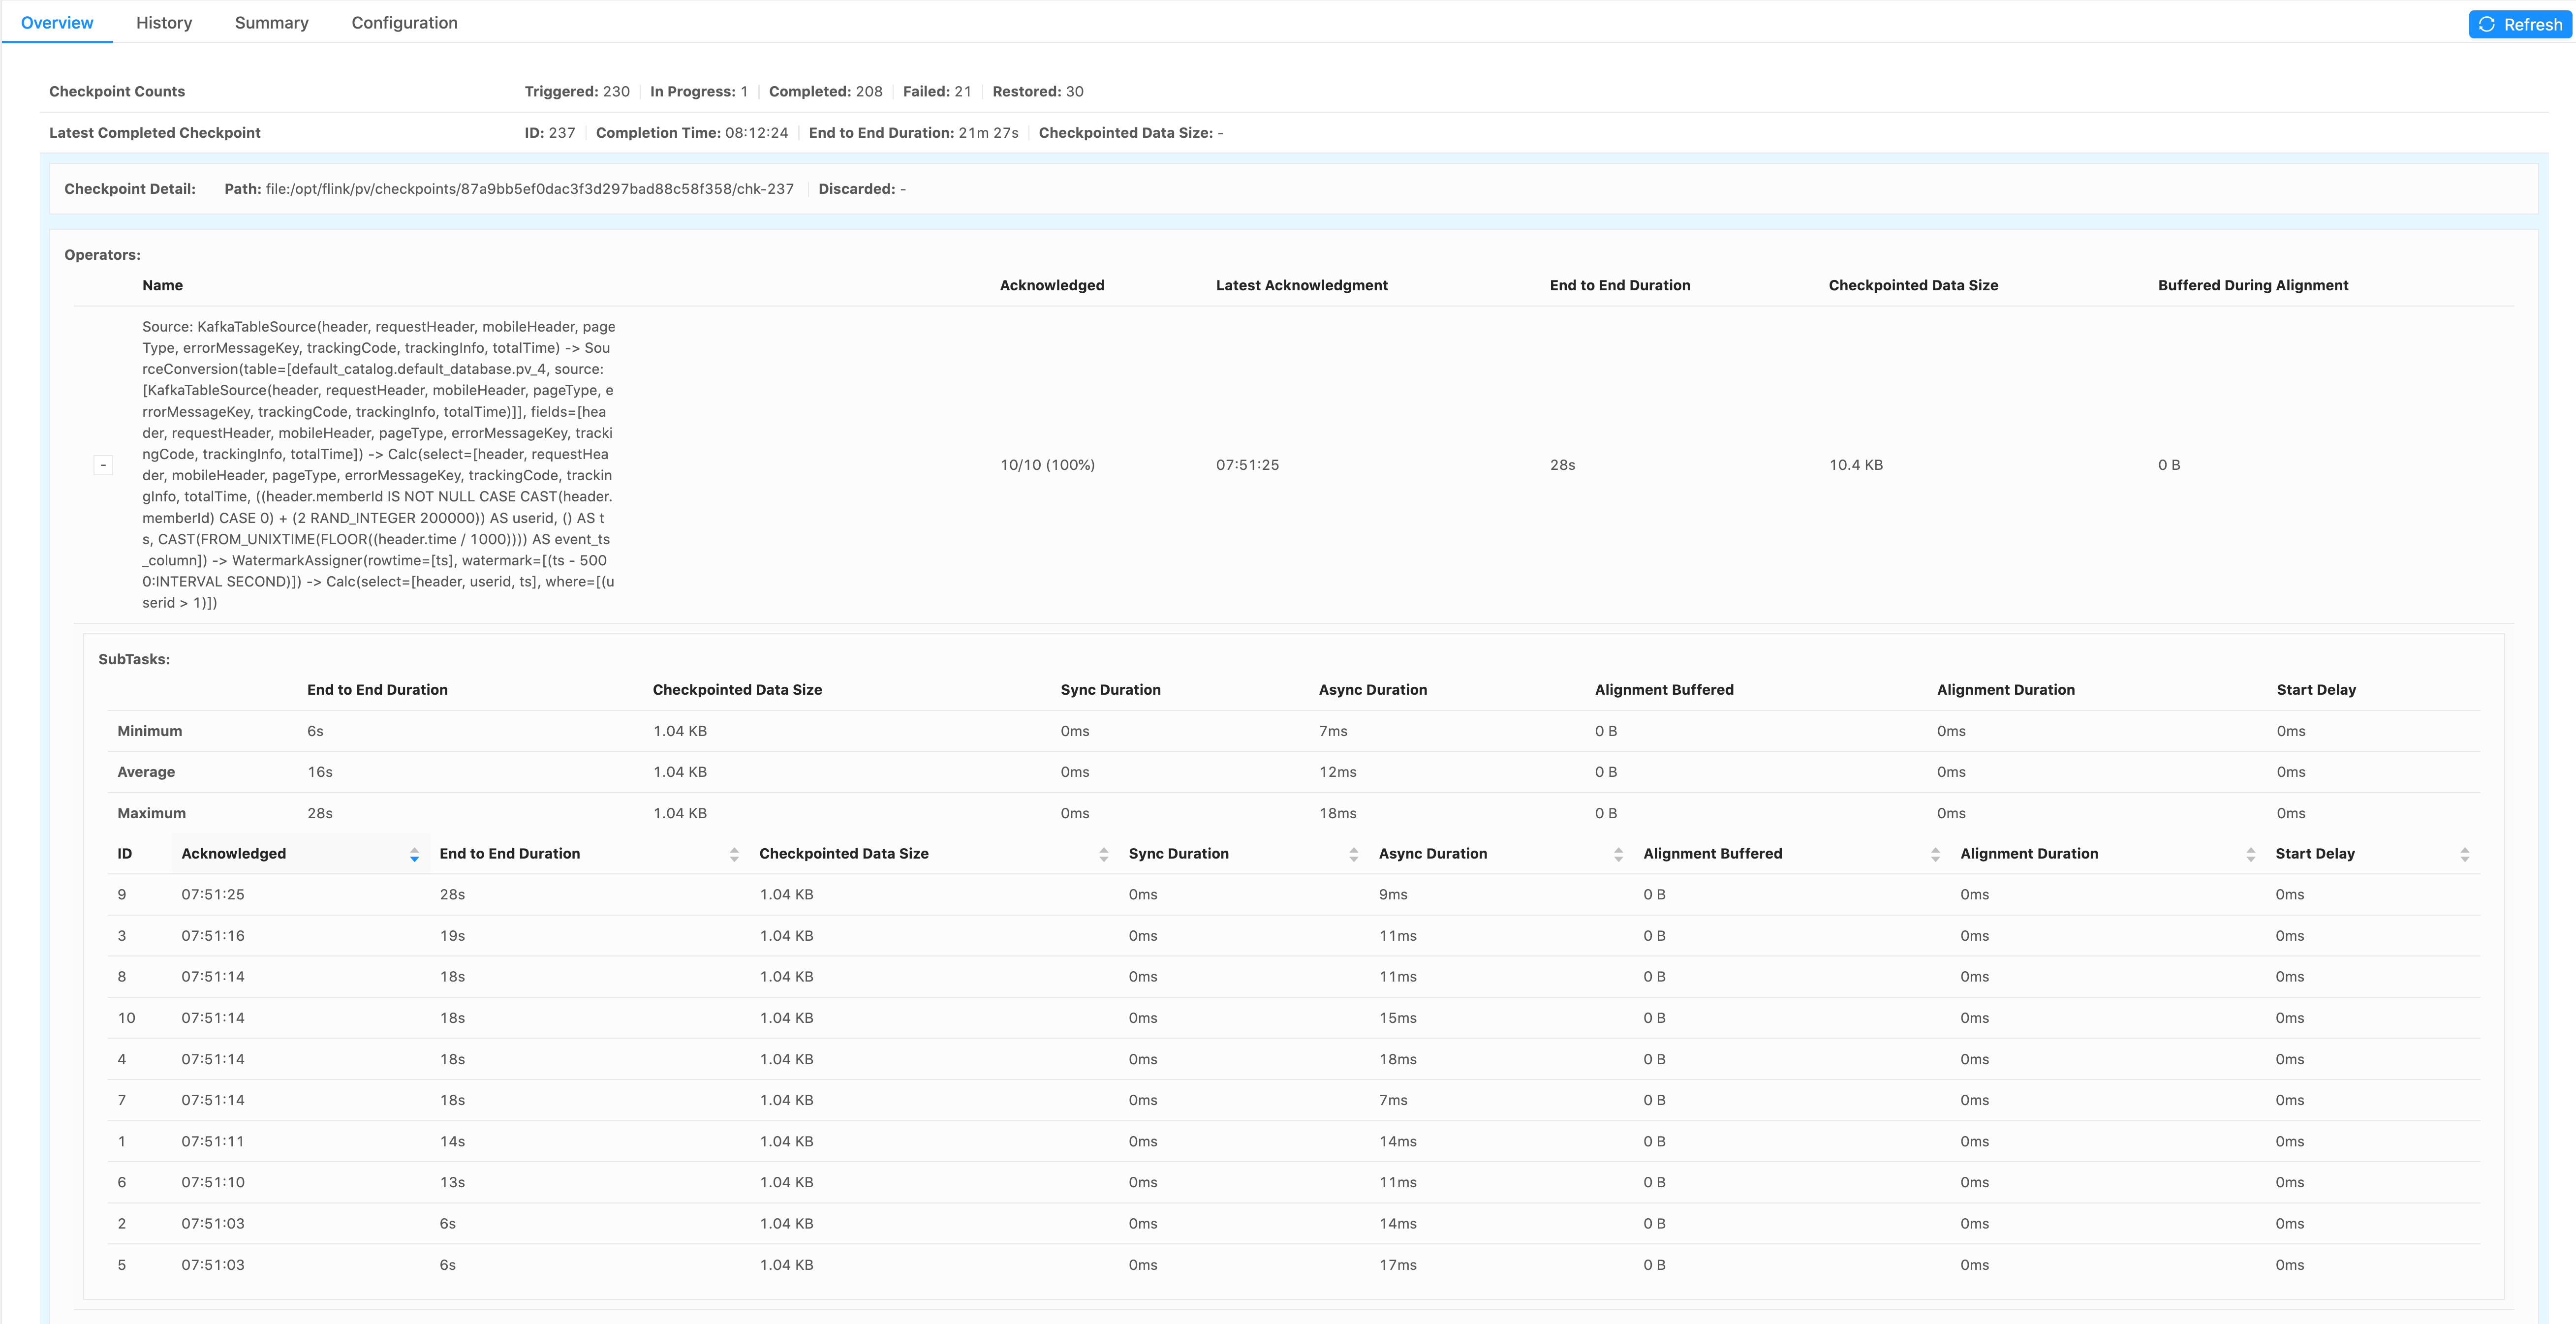Click the Latest Completed Checkpoint row
Viewport: 2576px width, 1324px height.
coord(155,133)
